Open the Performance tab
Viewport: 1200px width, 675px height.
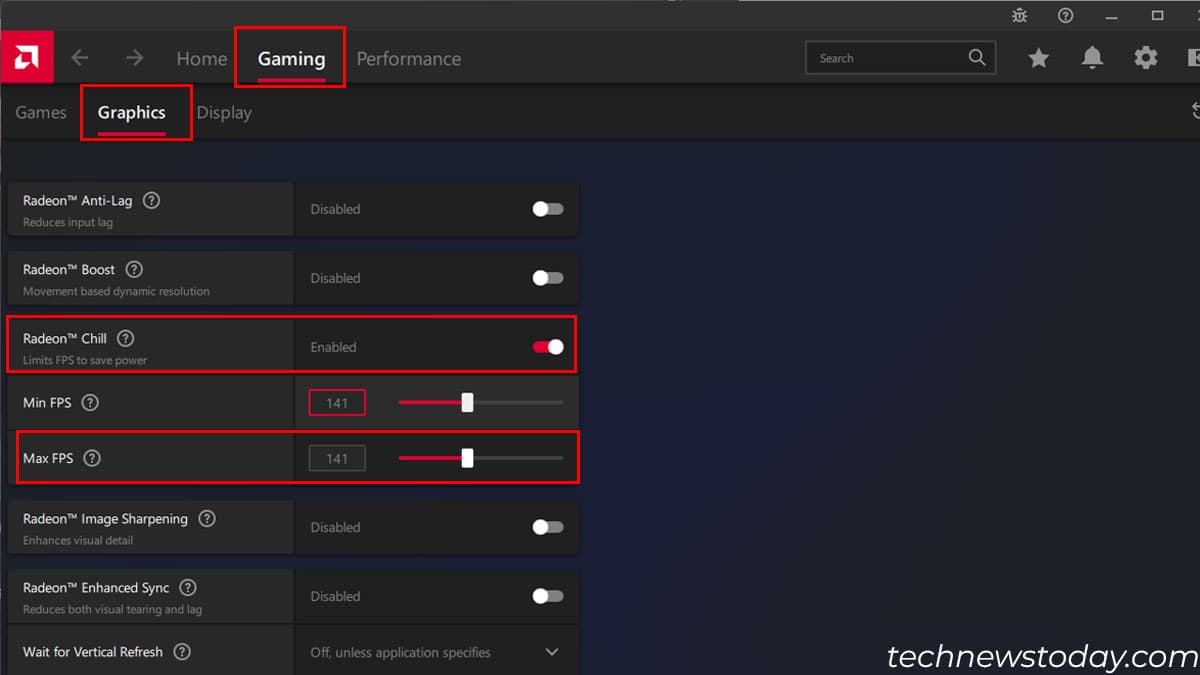(409, 59)
